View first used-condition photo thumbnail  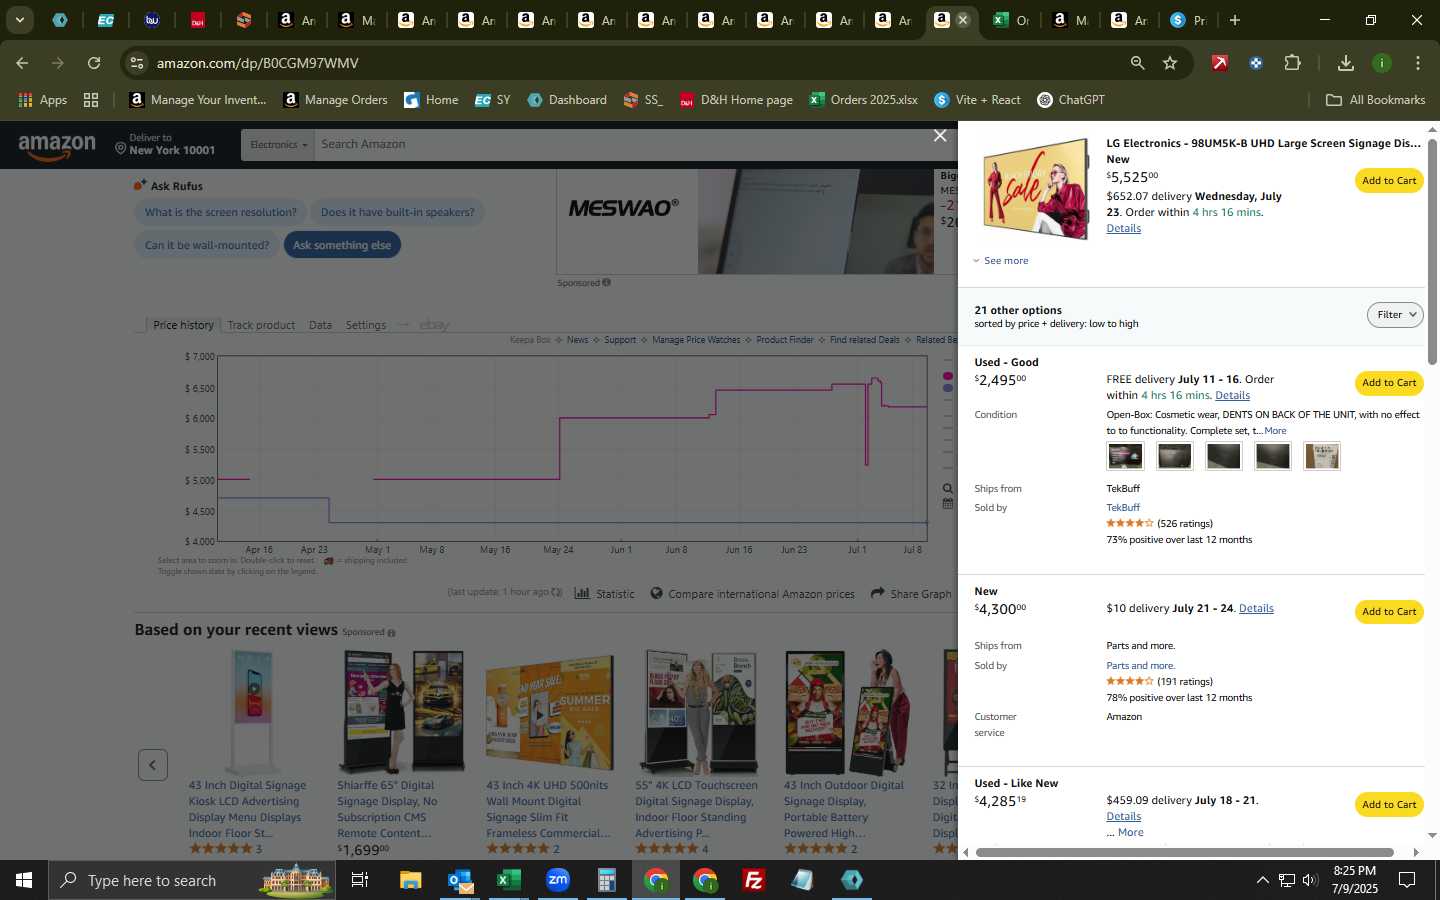tap(1125, 456)
